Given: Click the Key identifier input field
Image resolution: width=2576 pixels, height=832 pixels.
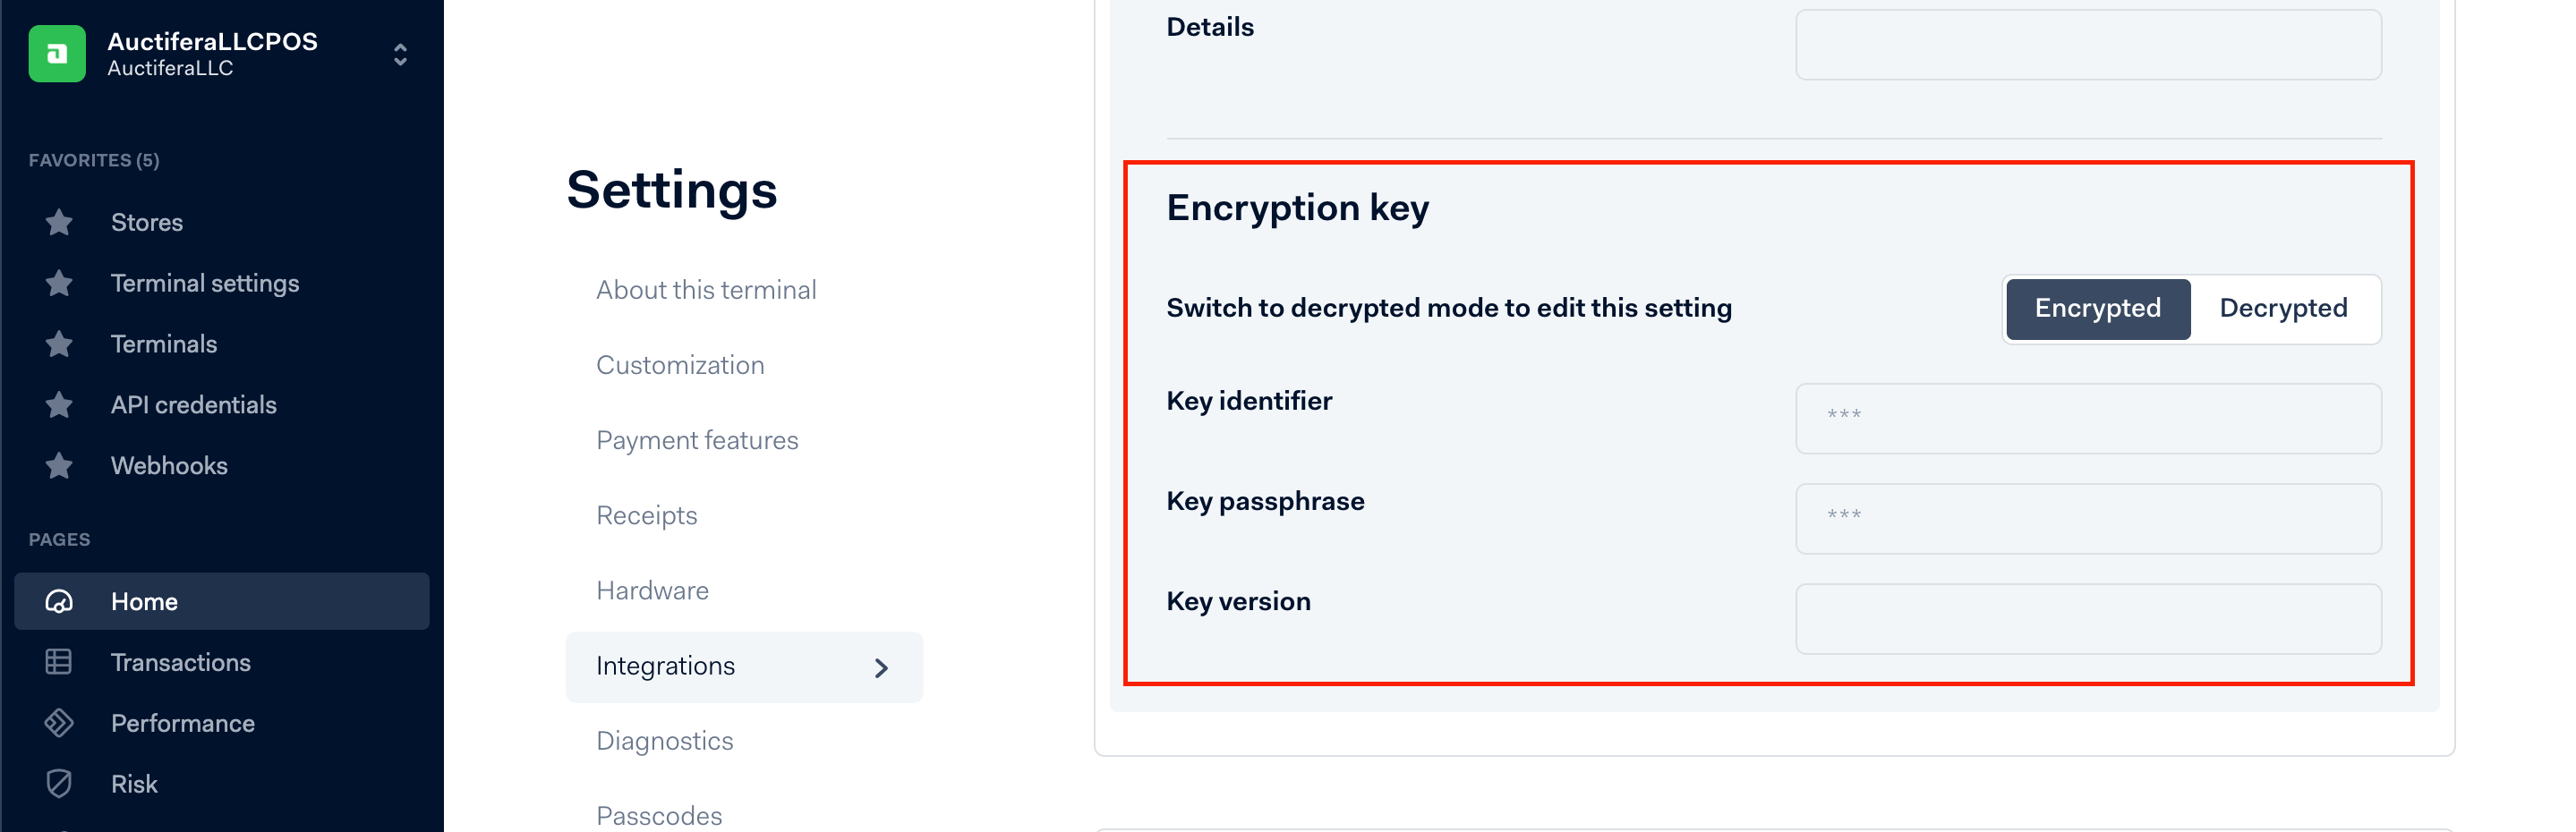Looking at the screenshot, I should coord(2088,419).
